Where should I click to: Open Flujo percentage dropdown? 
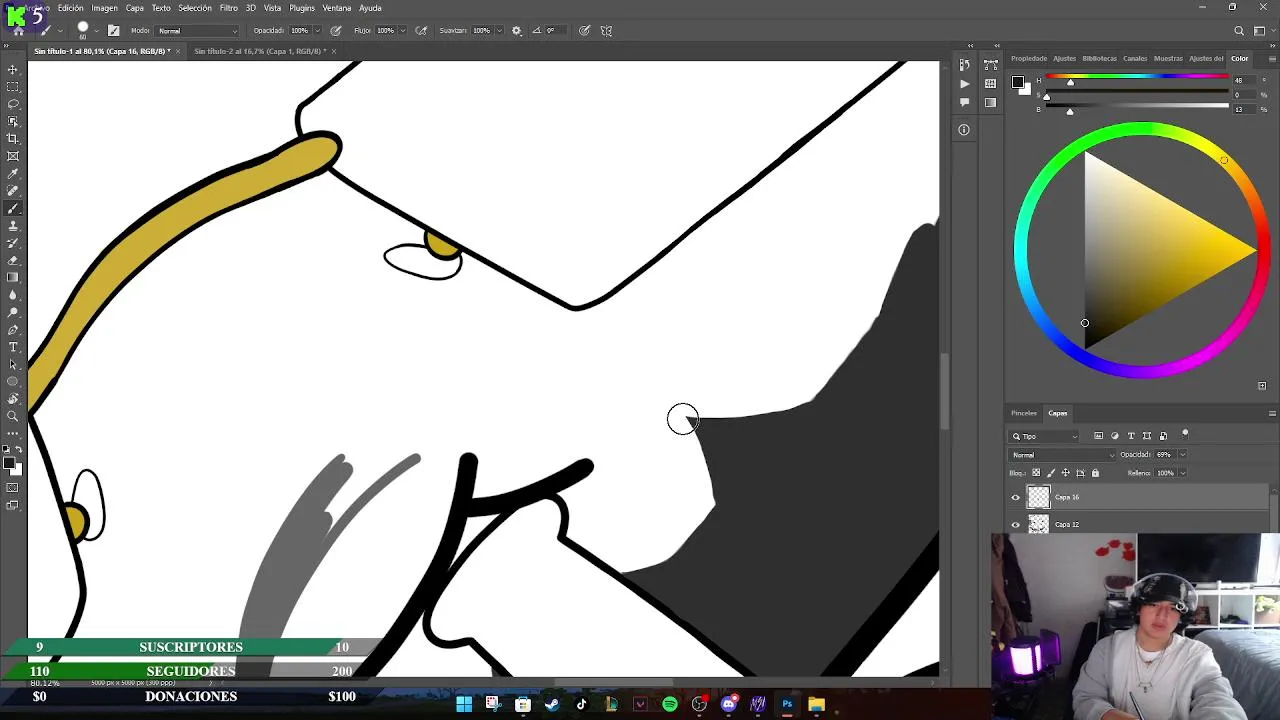click(x=403, y=31)
